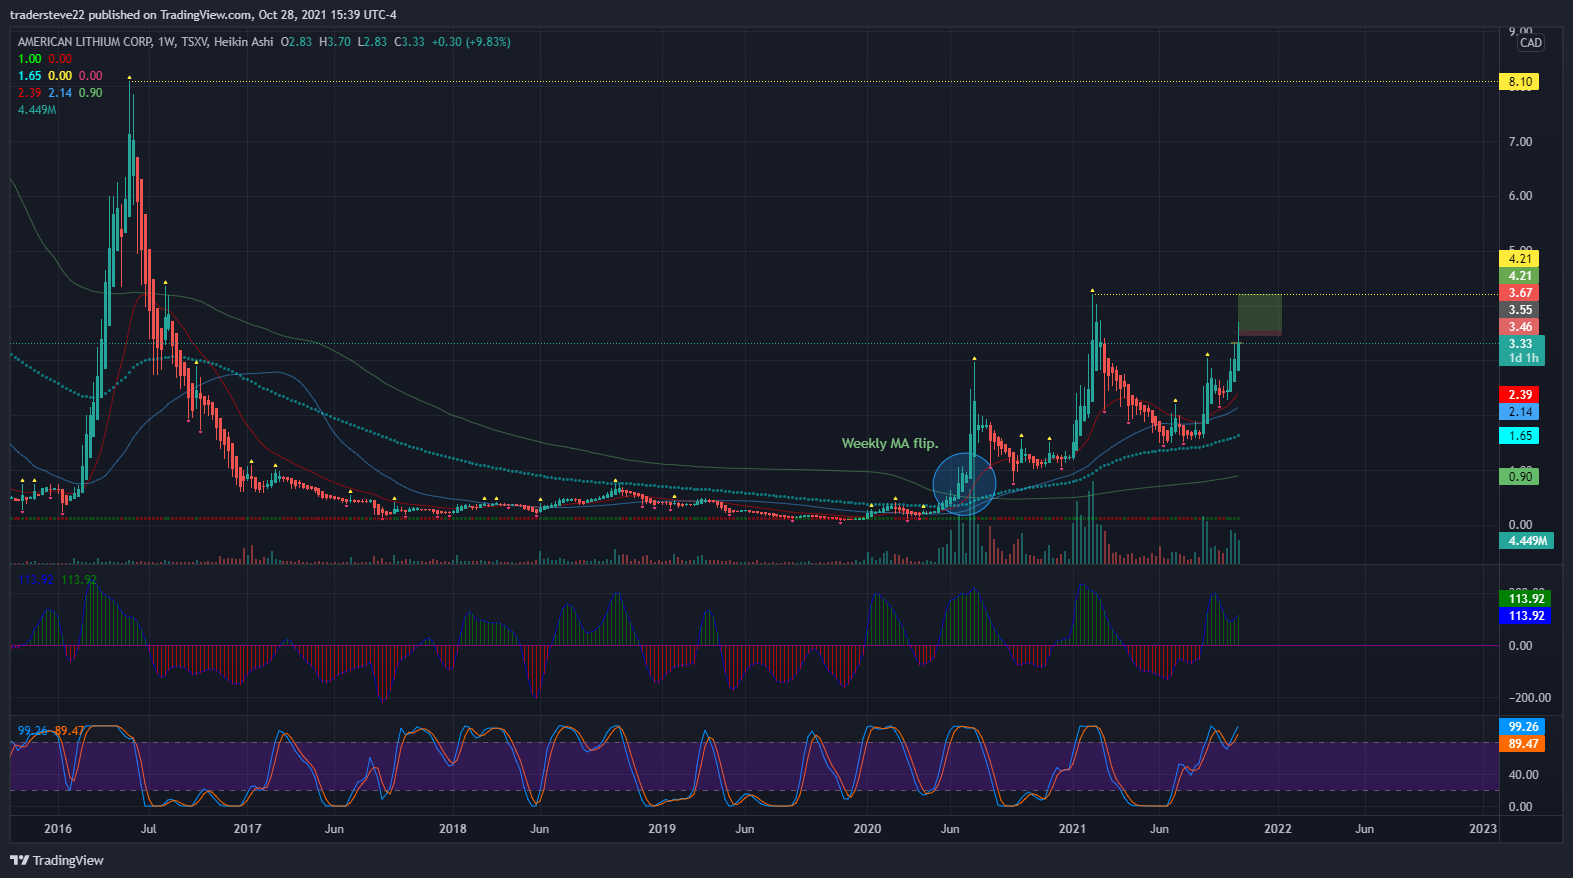Click the green 113.92 indicator label
1573x878 pixels.
1525,599
